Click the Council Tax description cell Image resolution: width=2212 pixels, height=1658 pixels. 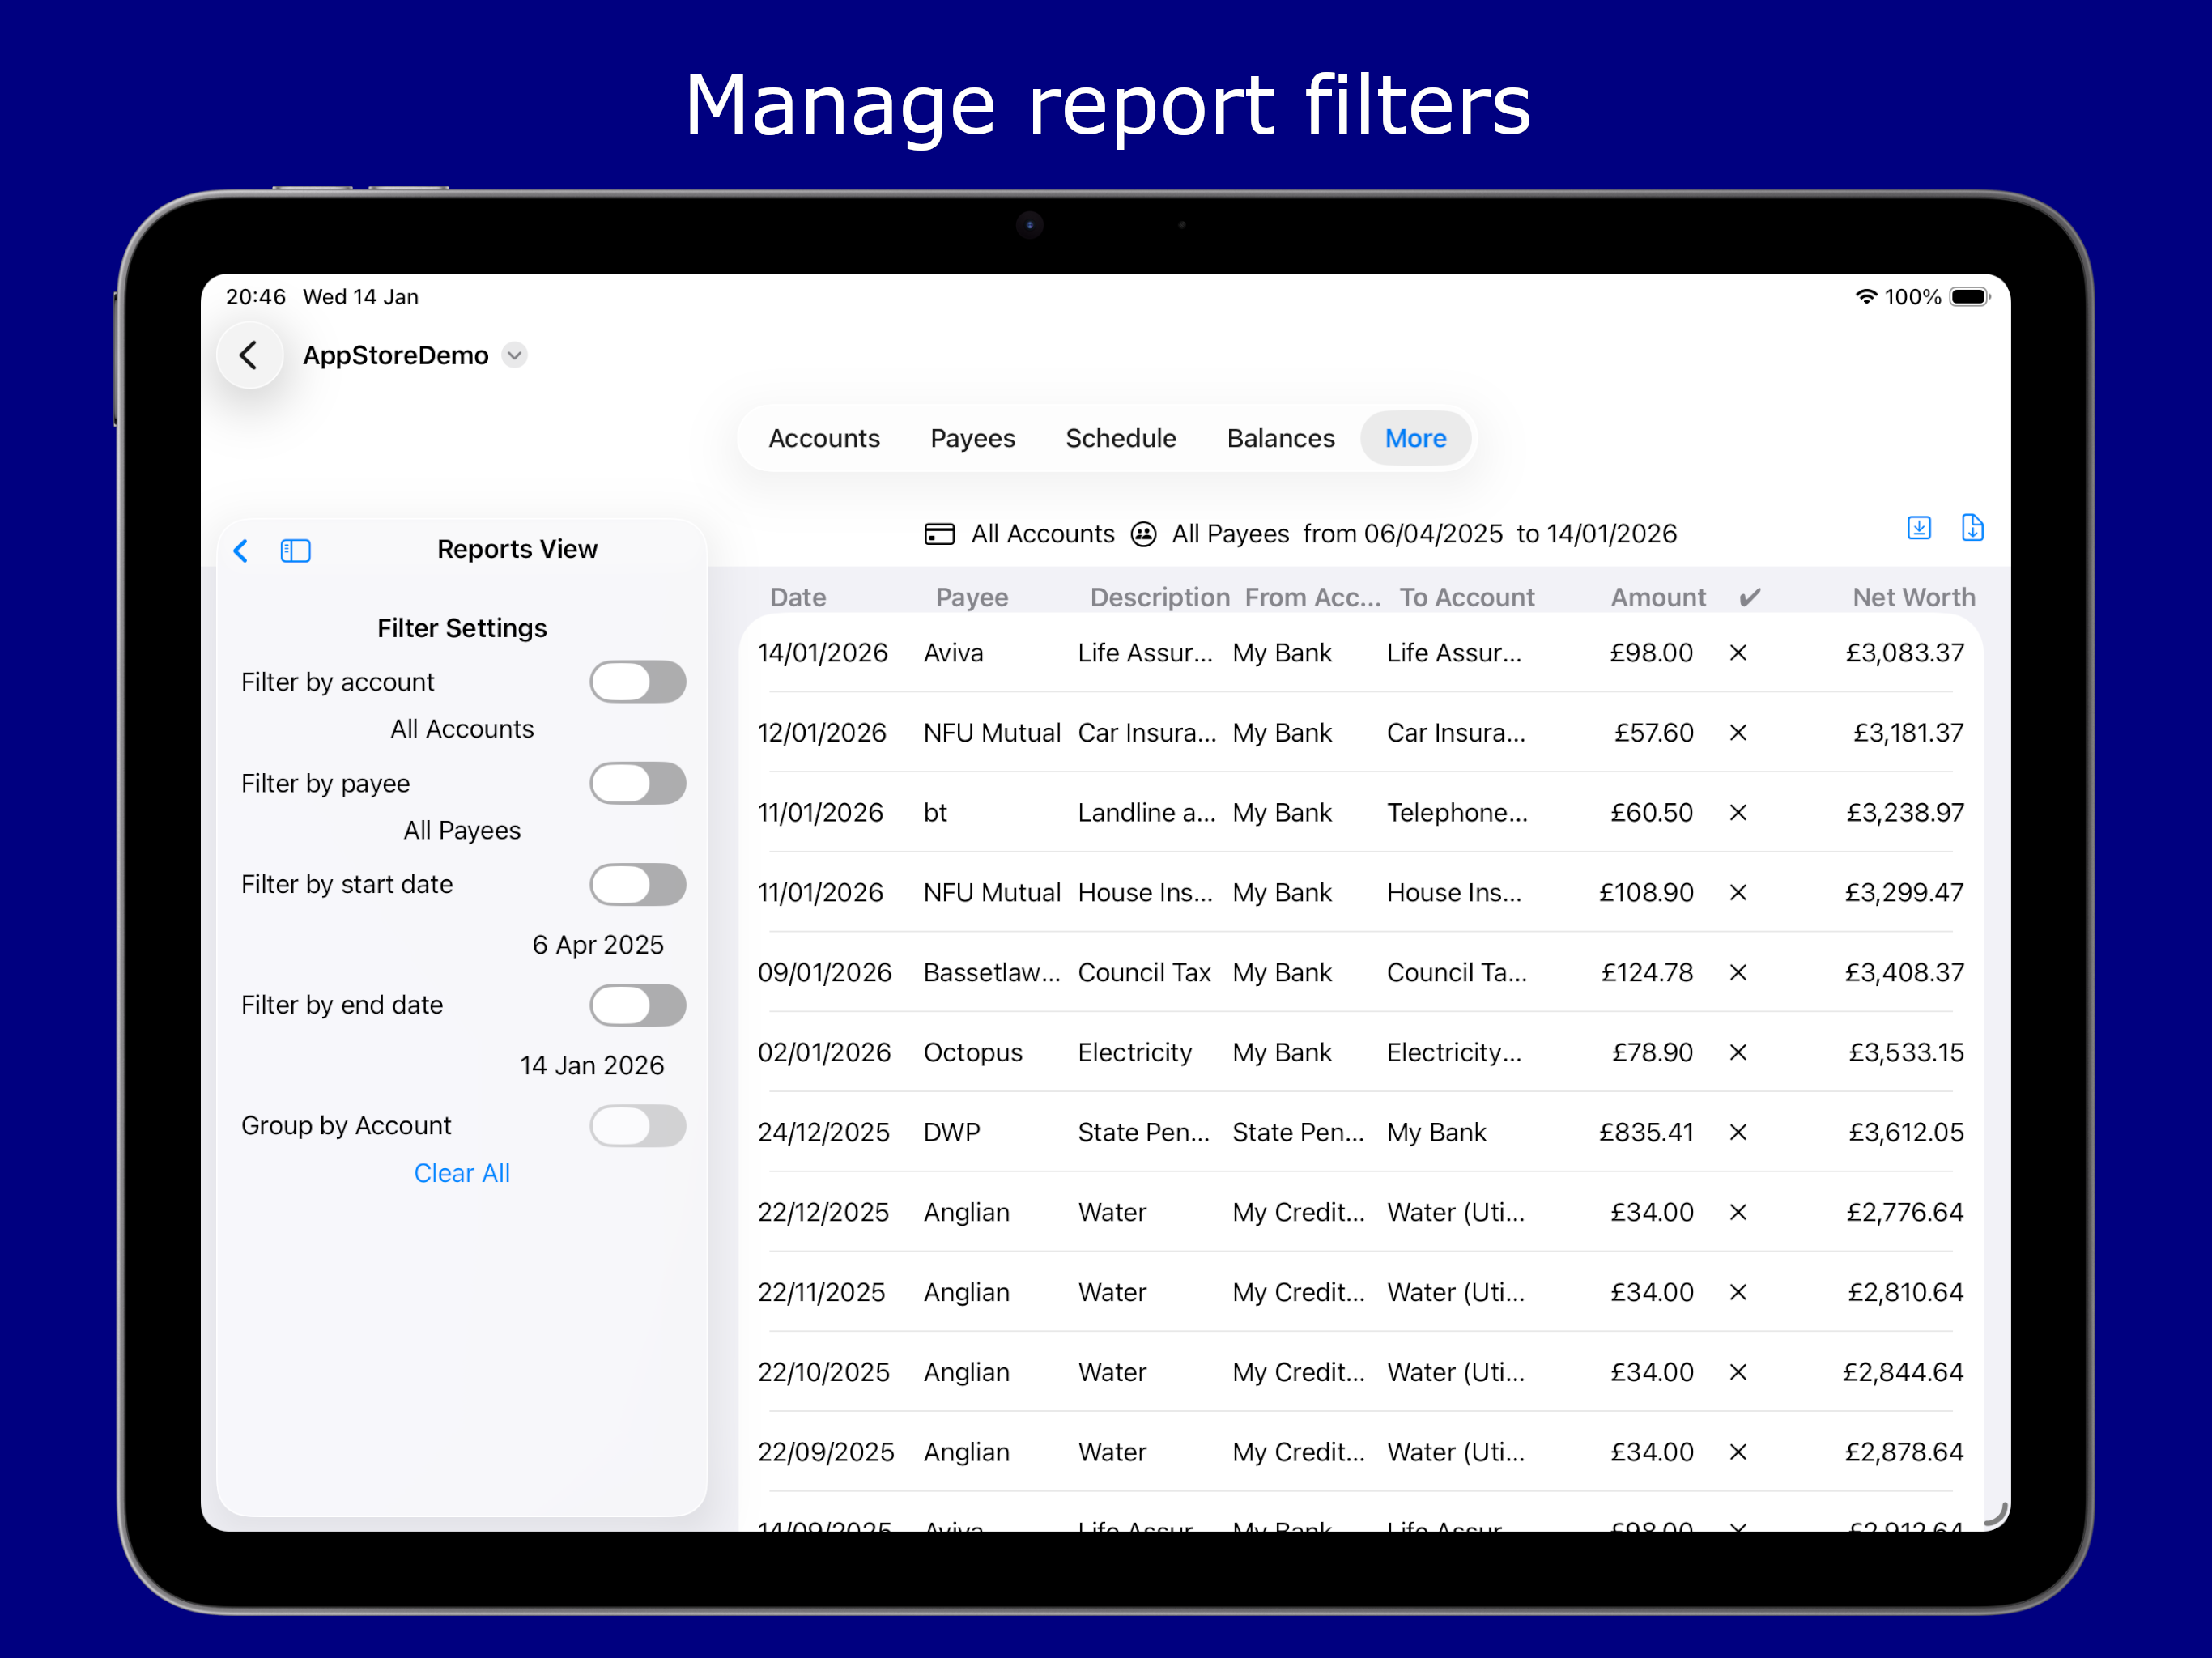tap(1144, 973)
